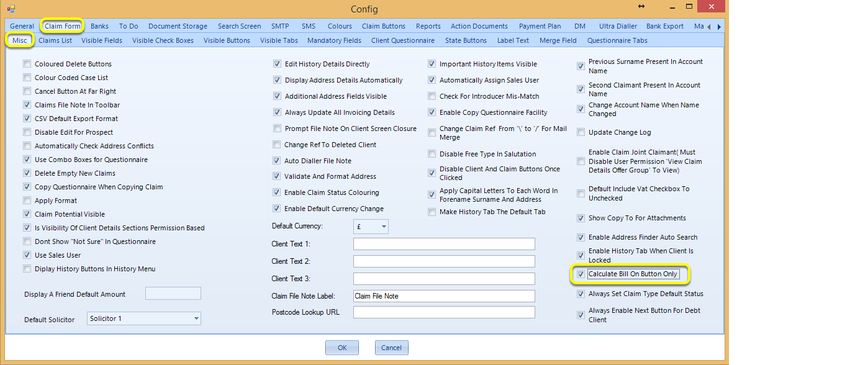Go to the Banks tab
Viewport: 855px width, 365px height.
(x=99, y=26)
